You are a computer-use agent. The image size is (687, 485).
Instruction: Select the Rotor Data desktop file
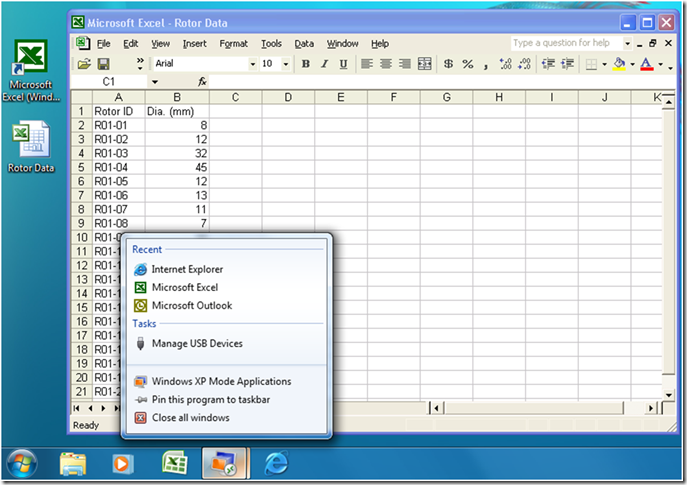[x=31, y=148]
